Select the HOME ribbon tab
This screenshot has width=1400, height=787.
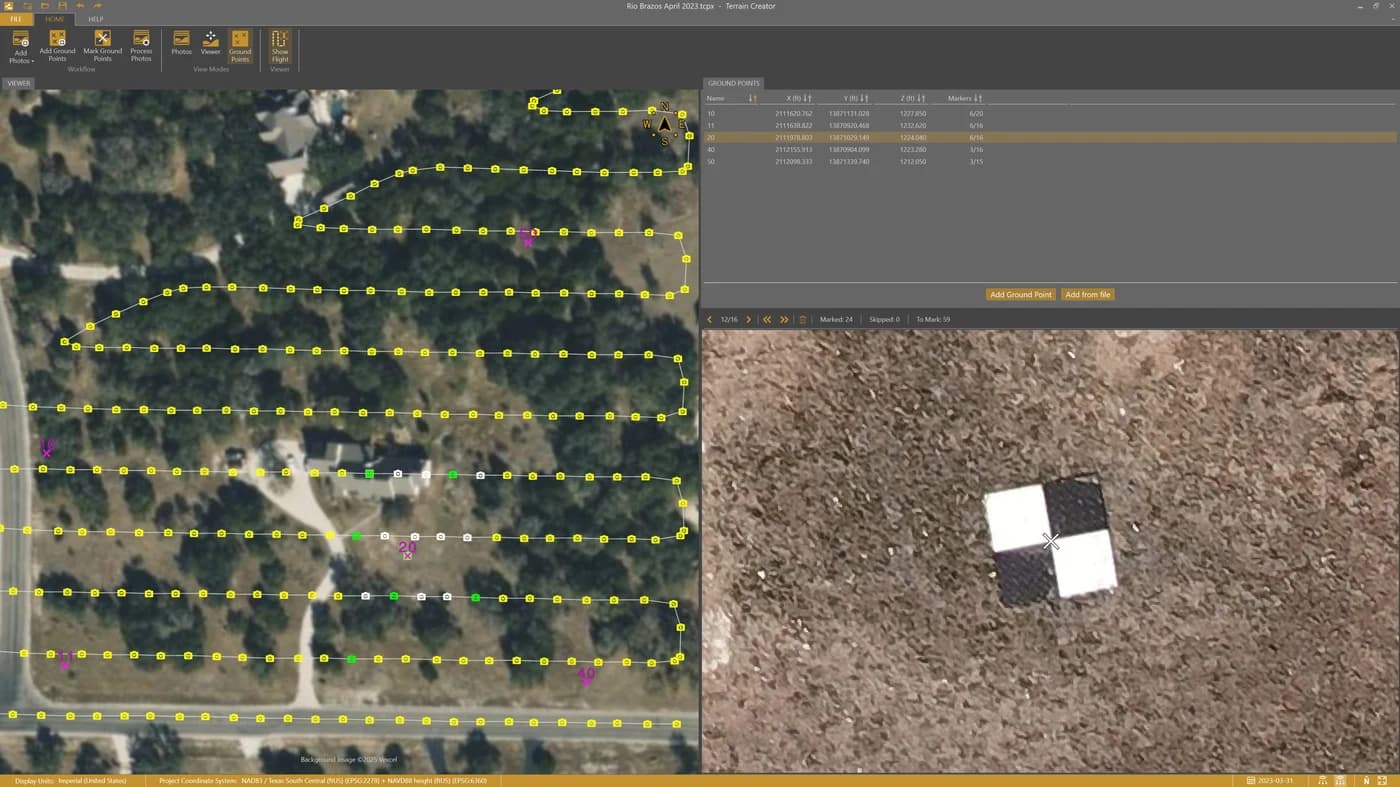[x=55, y=19]
